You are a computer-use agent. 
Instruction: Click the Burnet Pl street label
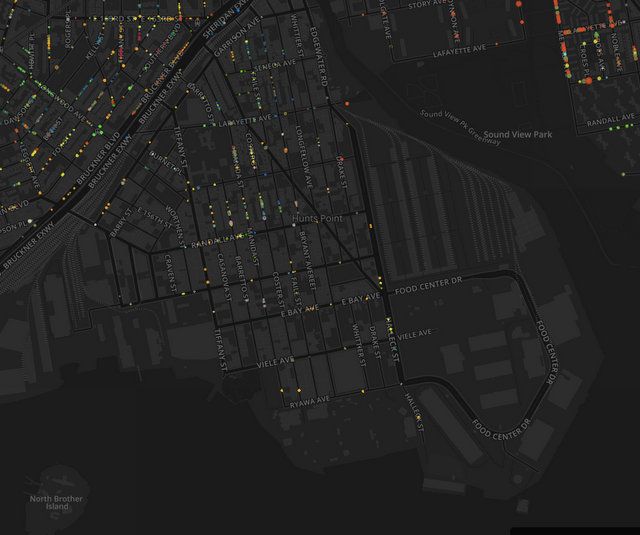(x=165, y=160)
